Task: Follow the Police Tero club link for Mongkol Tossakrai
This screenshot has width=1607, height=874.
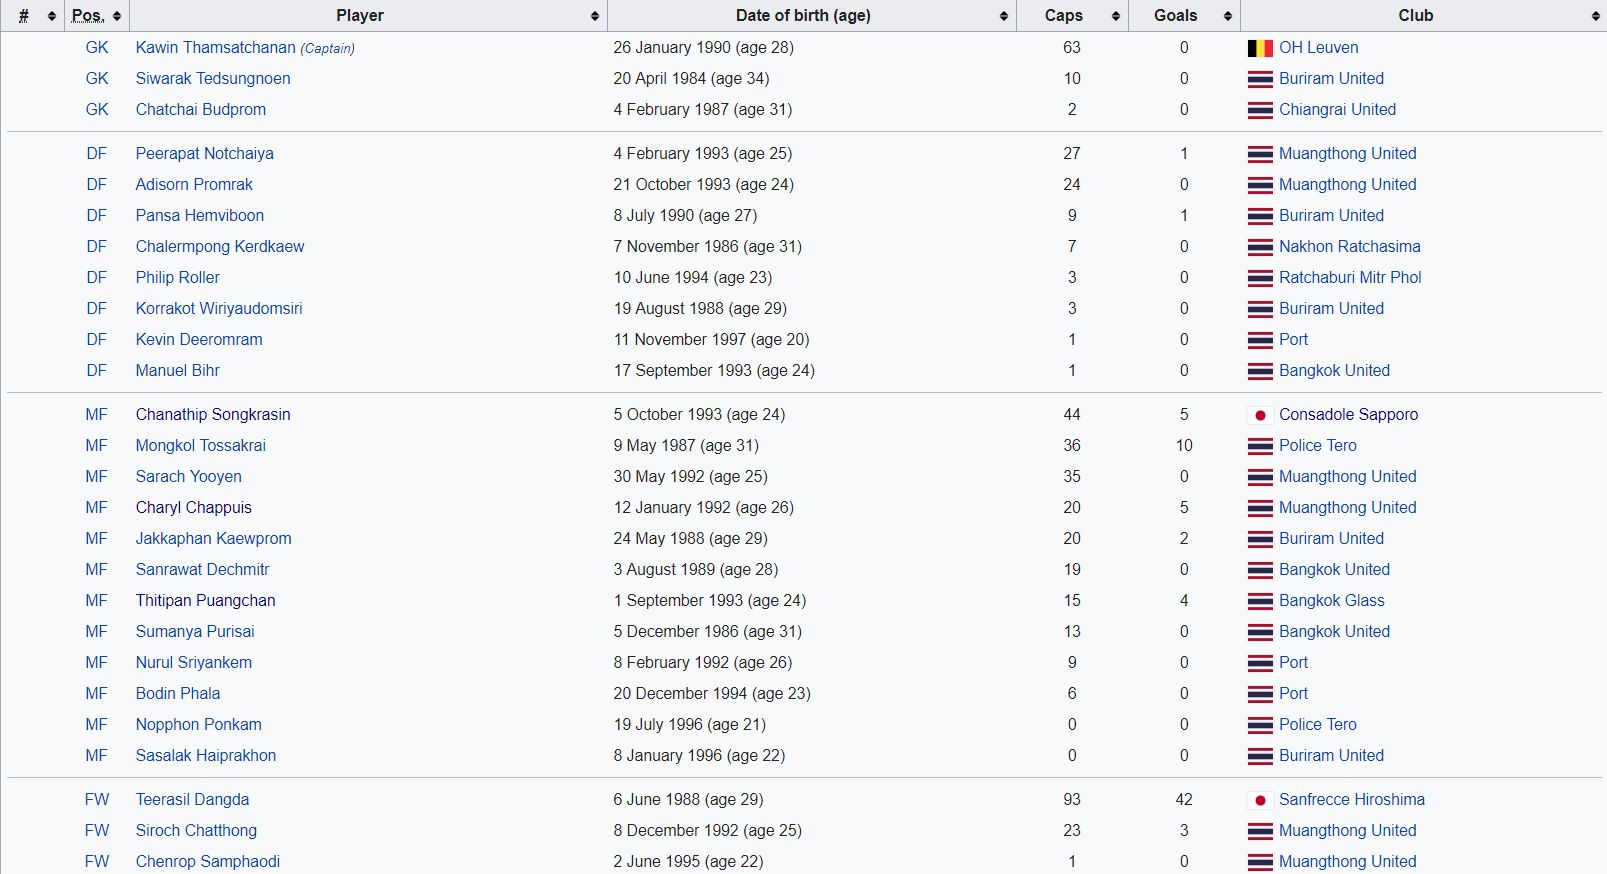Action: [x=1318, y=446]
